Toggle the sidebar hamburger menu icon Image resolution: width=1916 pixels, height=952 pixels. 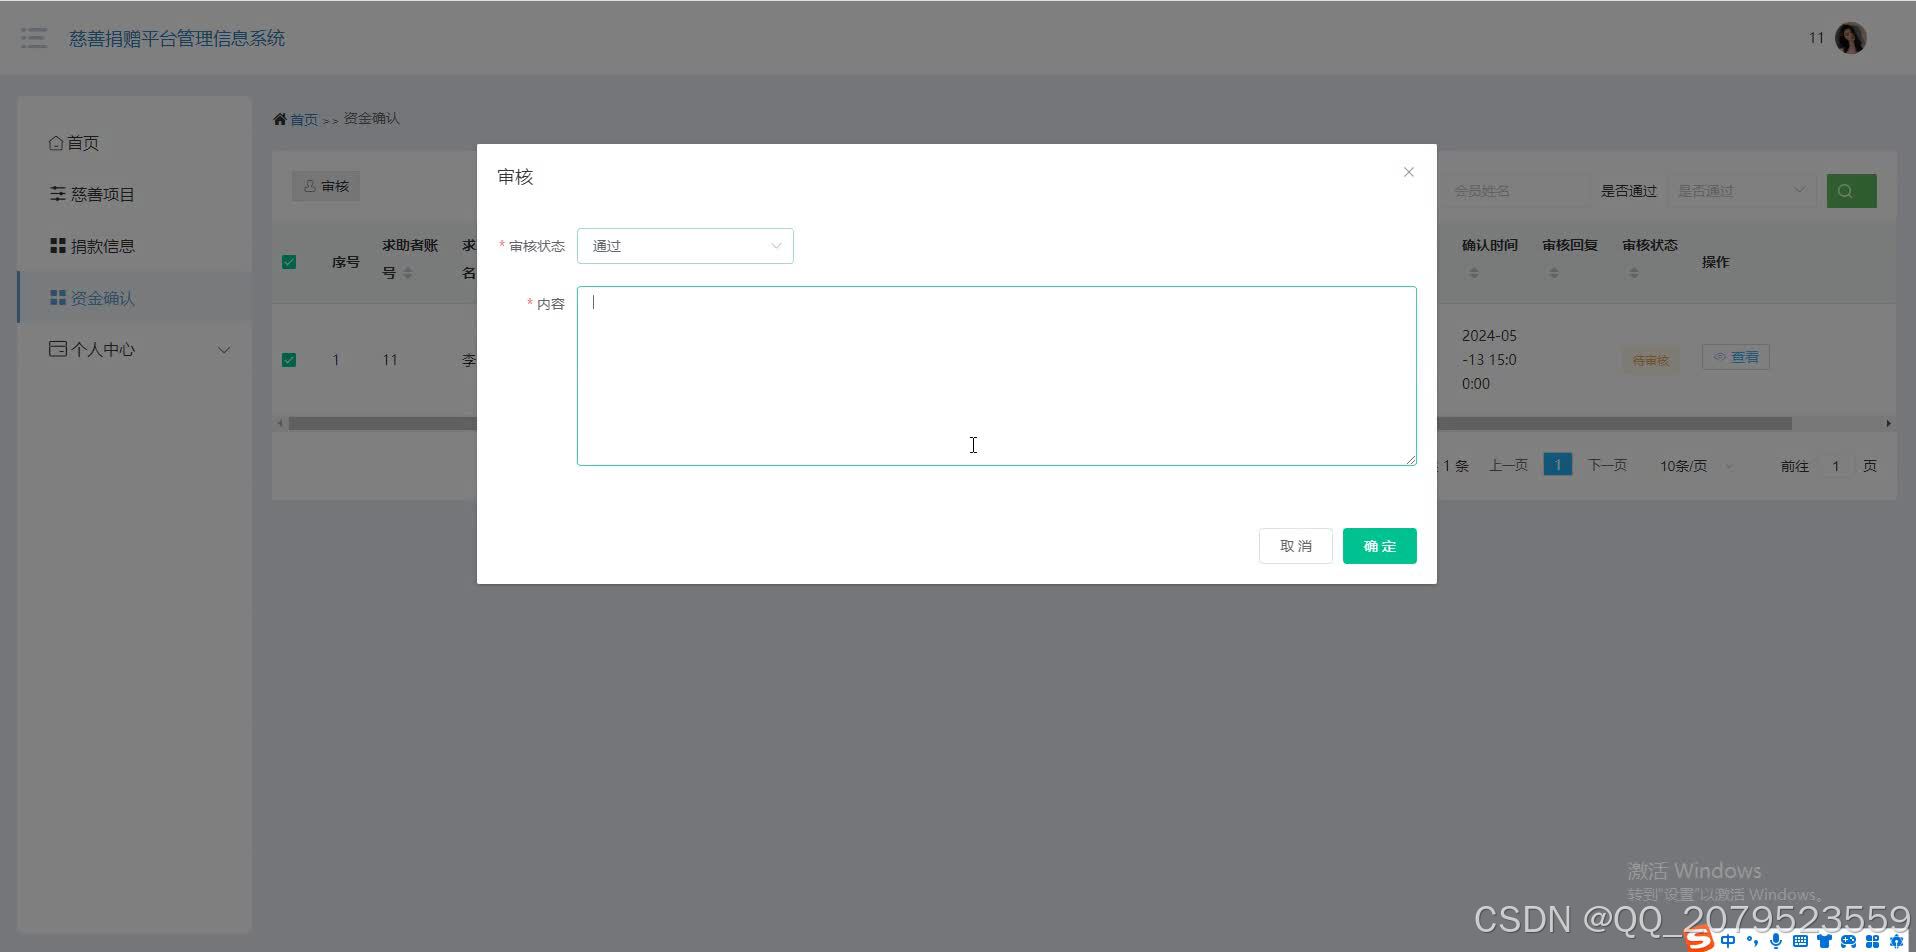[x=34, y=38]
